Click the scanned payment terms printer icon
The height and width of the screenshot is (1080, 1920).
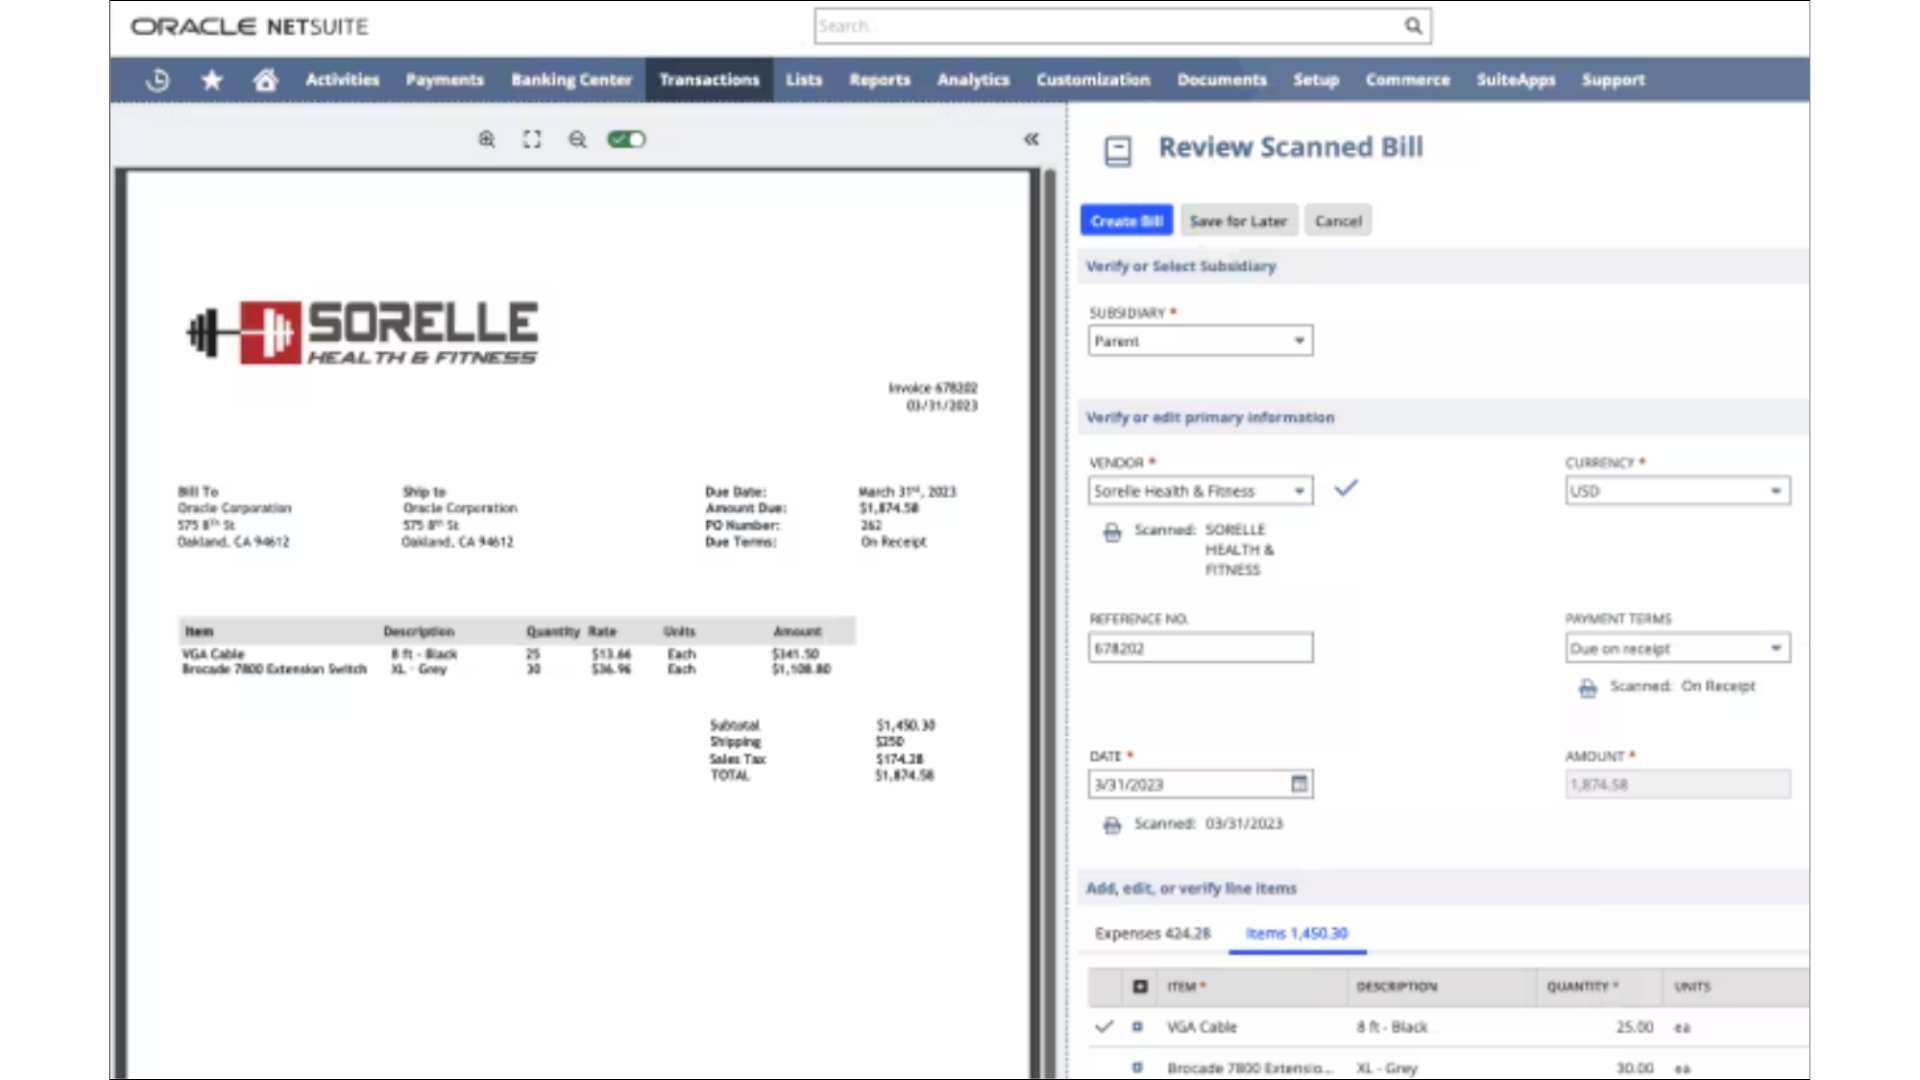coord(1588,686)
